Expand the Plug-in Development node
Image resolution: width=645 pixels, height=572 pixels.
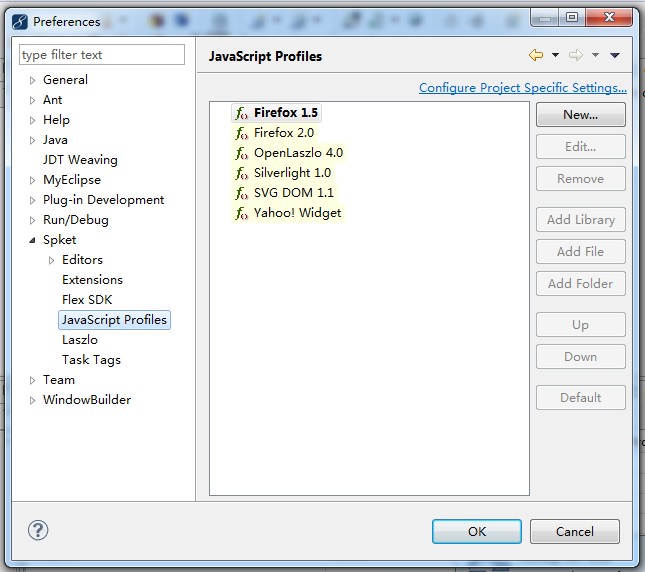tap(32, 200)
